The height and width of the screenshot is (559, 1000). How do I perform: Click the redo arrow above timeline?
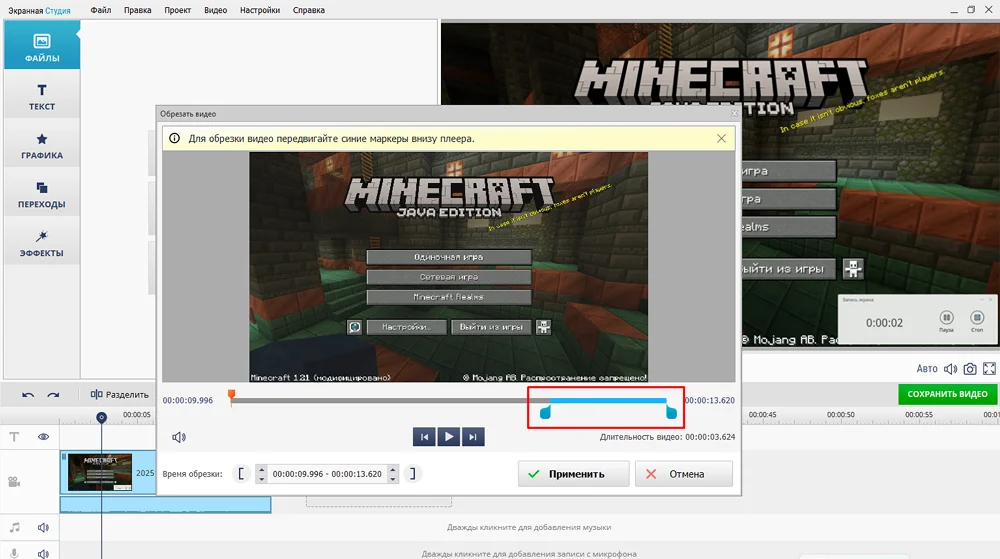(53, 395)
